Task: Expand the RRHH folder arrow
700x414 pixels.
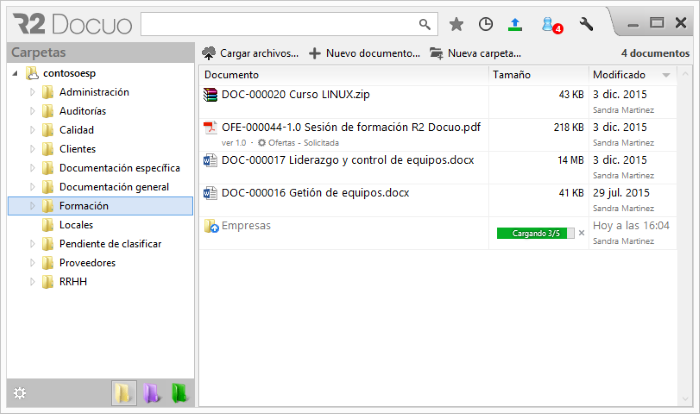Action: tap(32, 282)
